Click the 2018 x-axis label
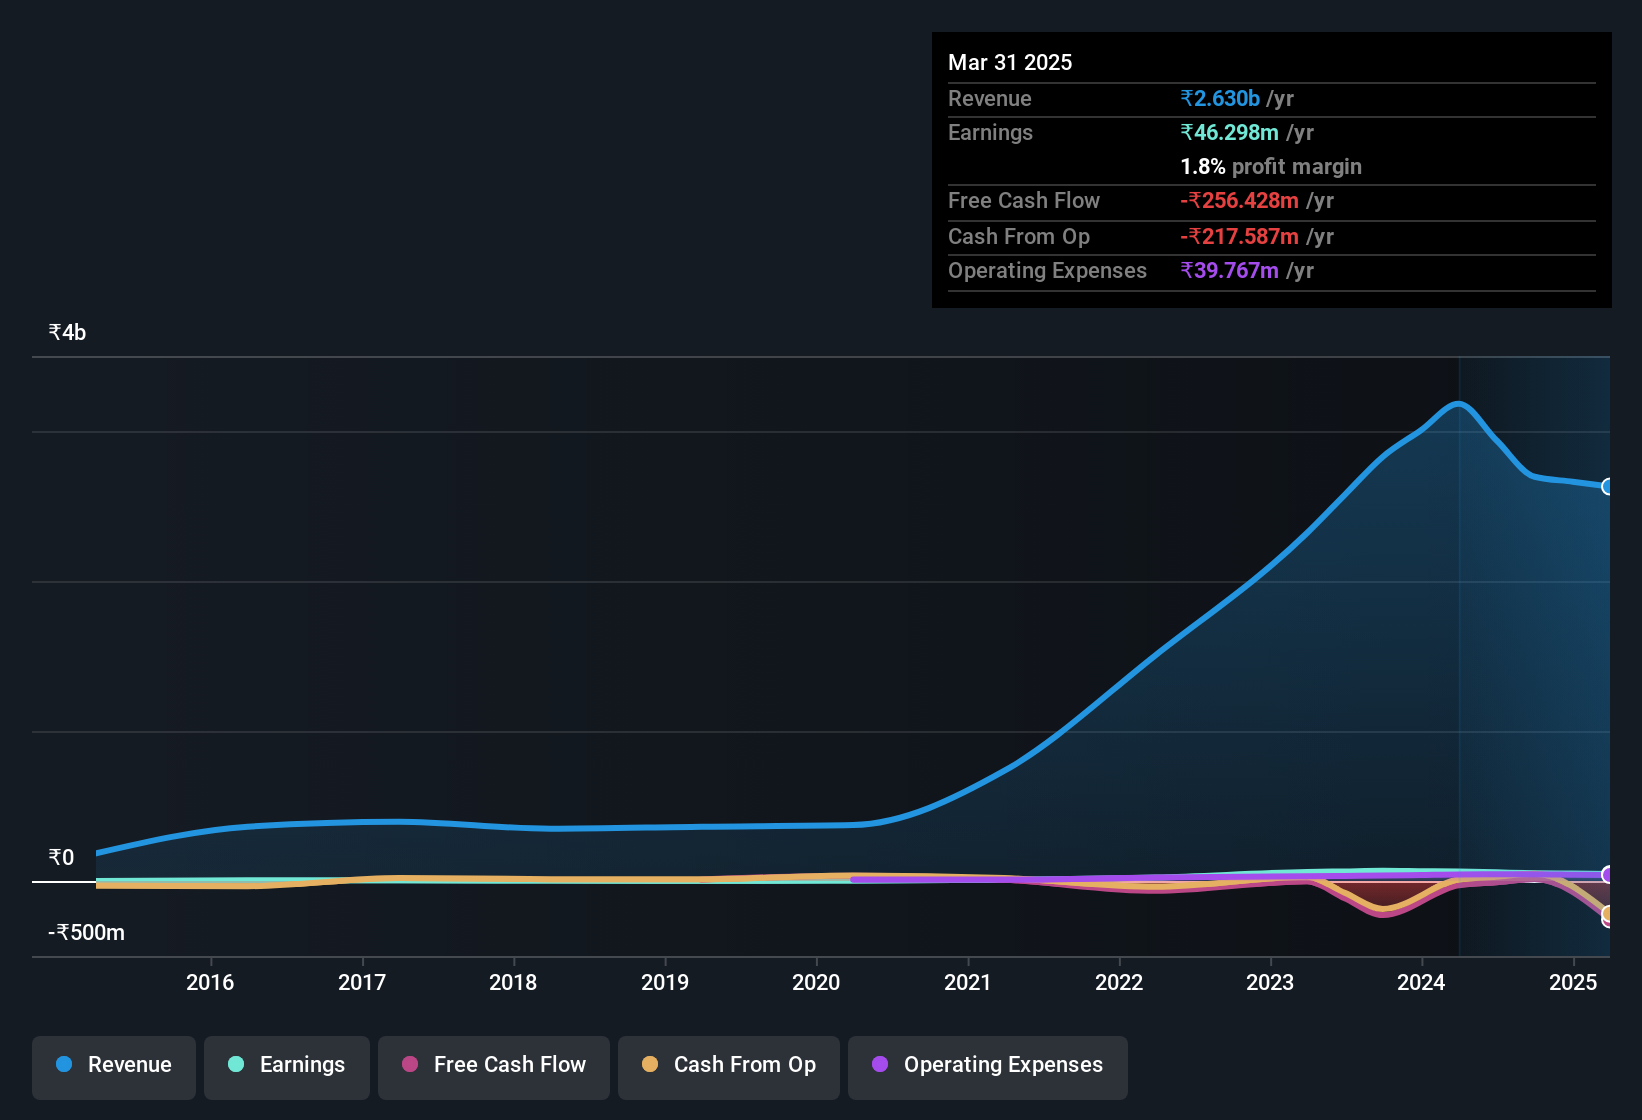Image resolution: width=1642 pixels, height=1120 pixels. click(513, 982)
